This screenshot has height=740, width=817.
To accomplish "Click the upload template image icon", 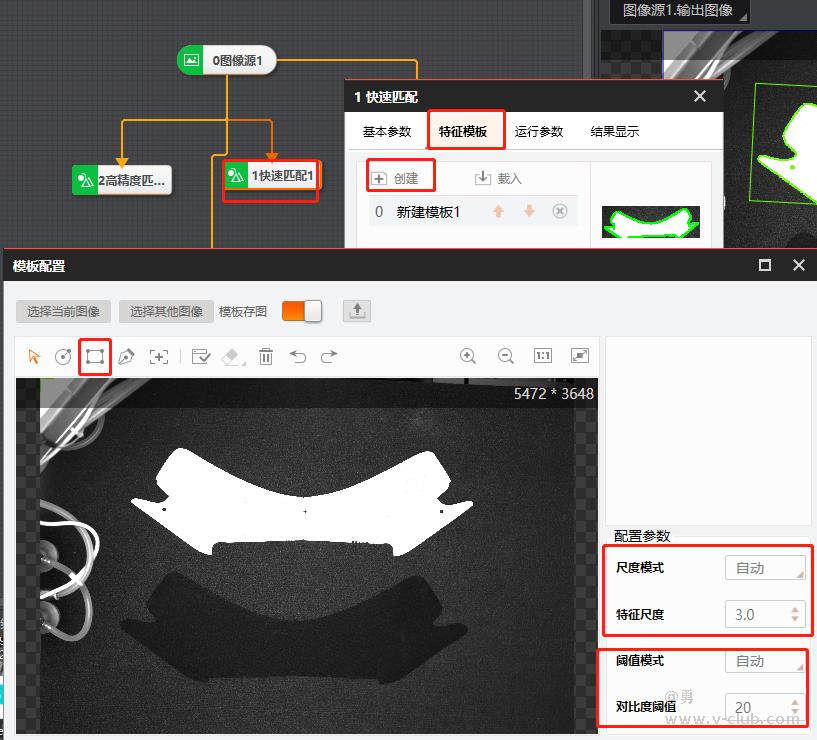I will [x=357, y=311].
